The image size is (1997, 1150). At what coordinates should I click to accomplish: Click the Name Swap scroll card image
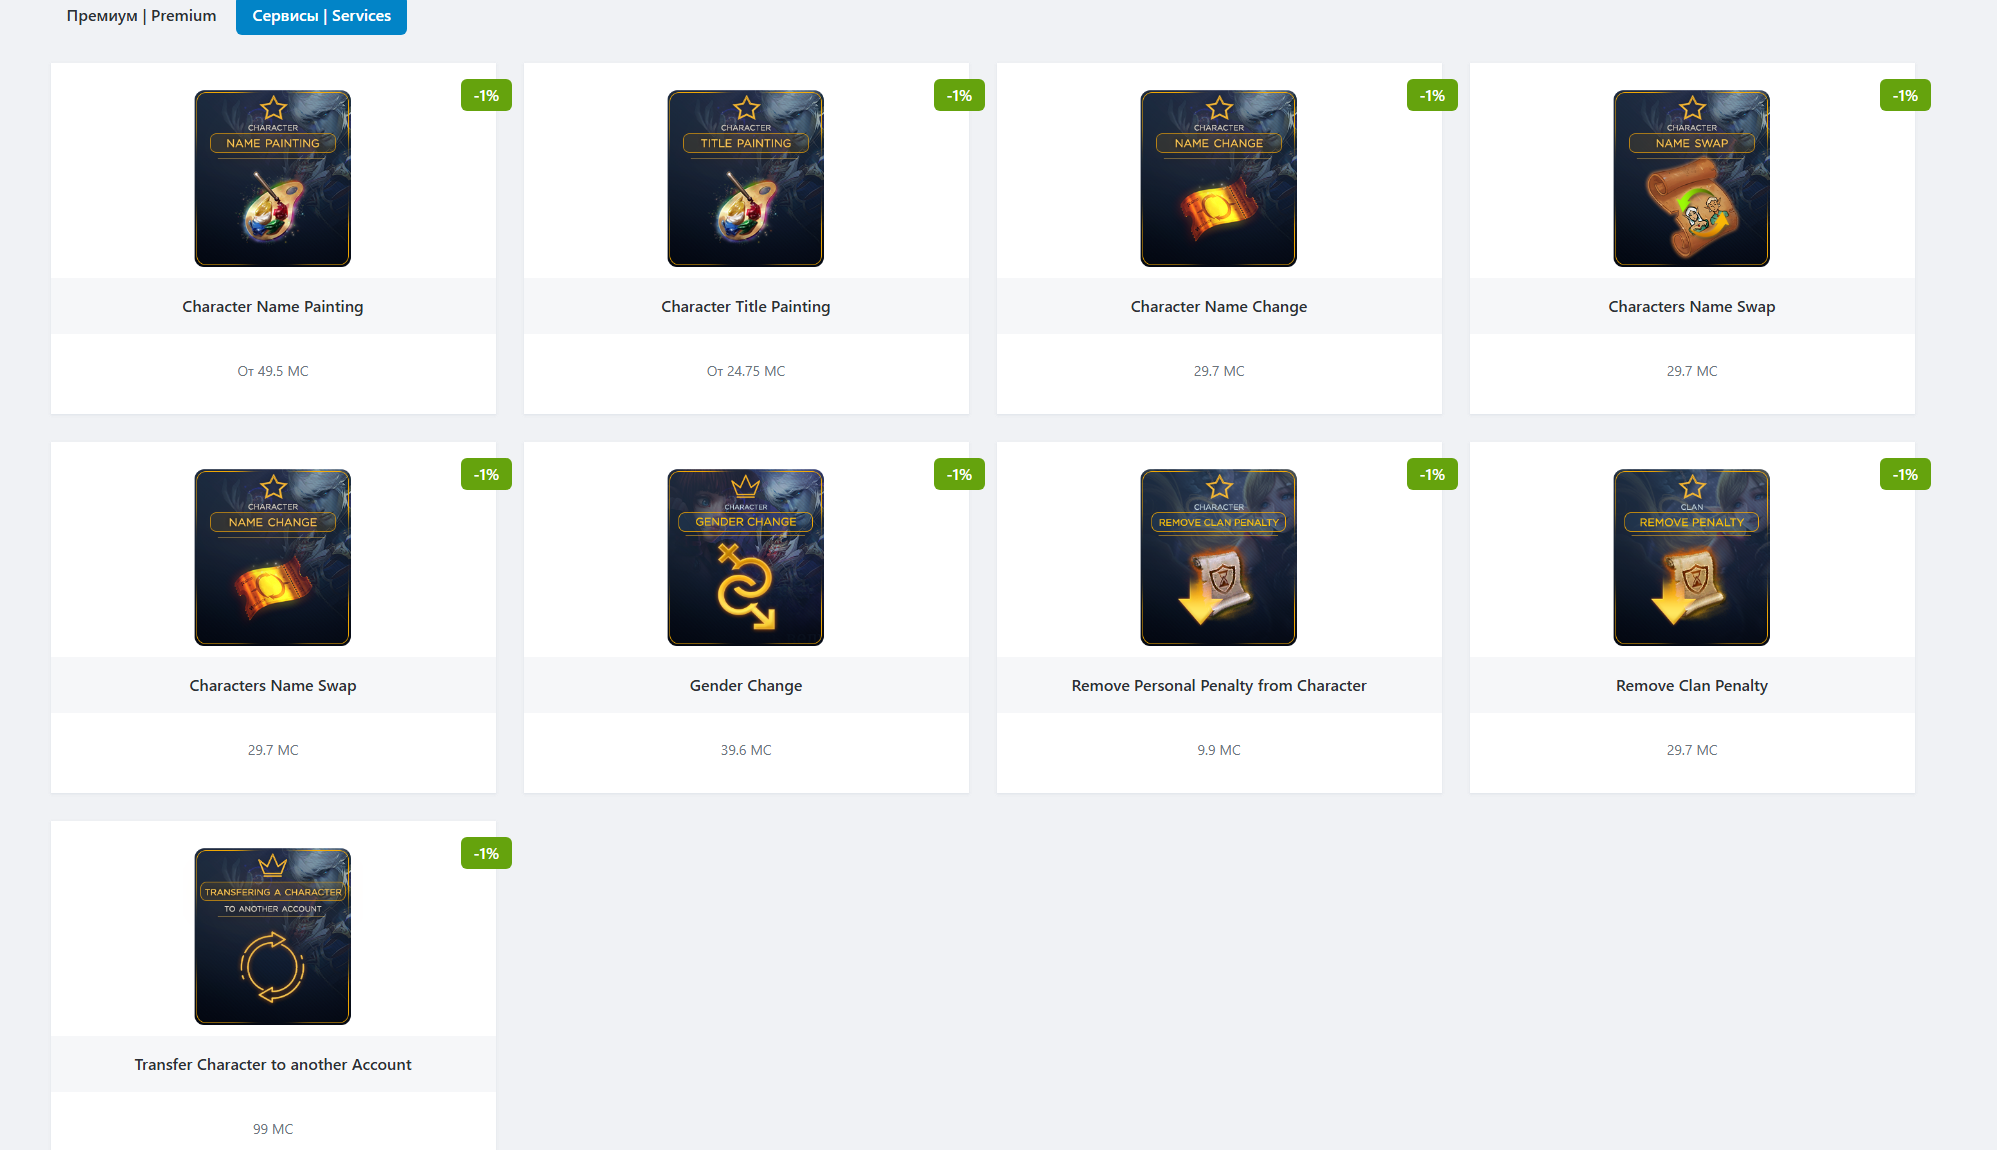pyautogui.click(x=1692, y=178)
